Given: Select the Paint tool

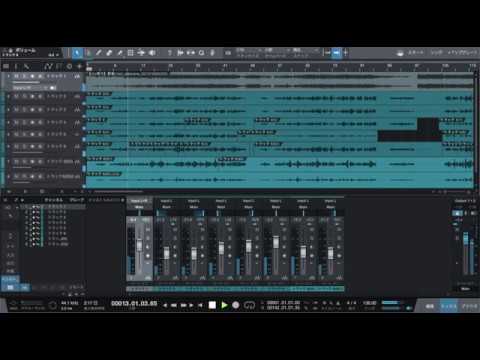Looking at the screenshot, I should (x=120, y=53).
